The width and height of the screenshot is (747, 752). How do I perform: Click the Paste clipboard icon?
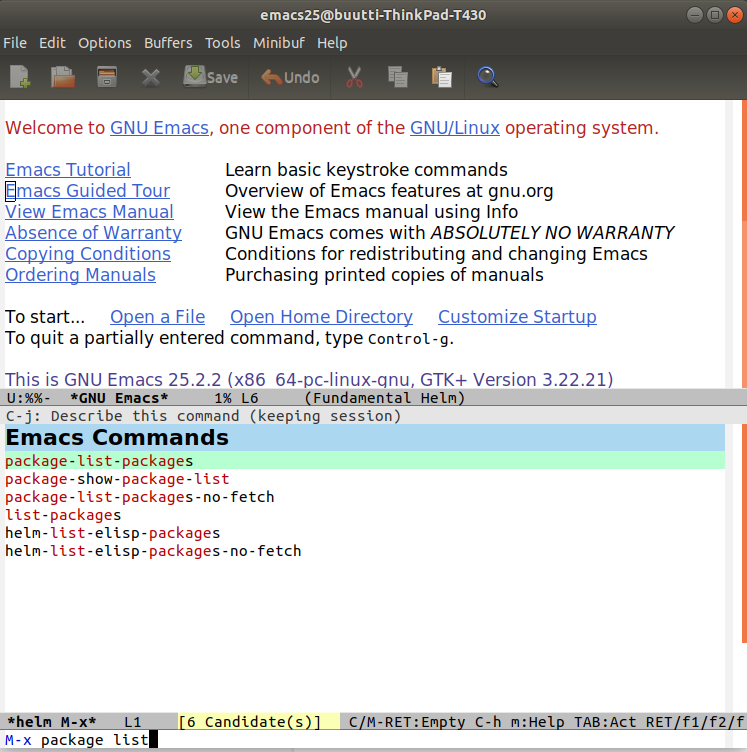tap(441, 77)
